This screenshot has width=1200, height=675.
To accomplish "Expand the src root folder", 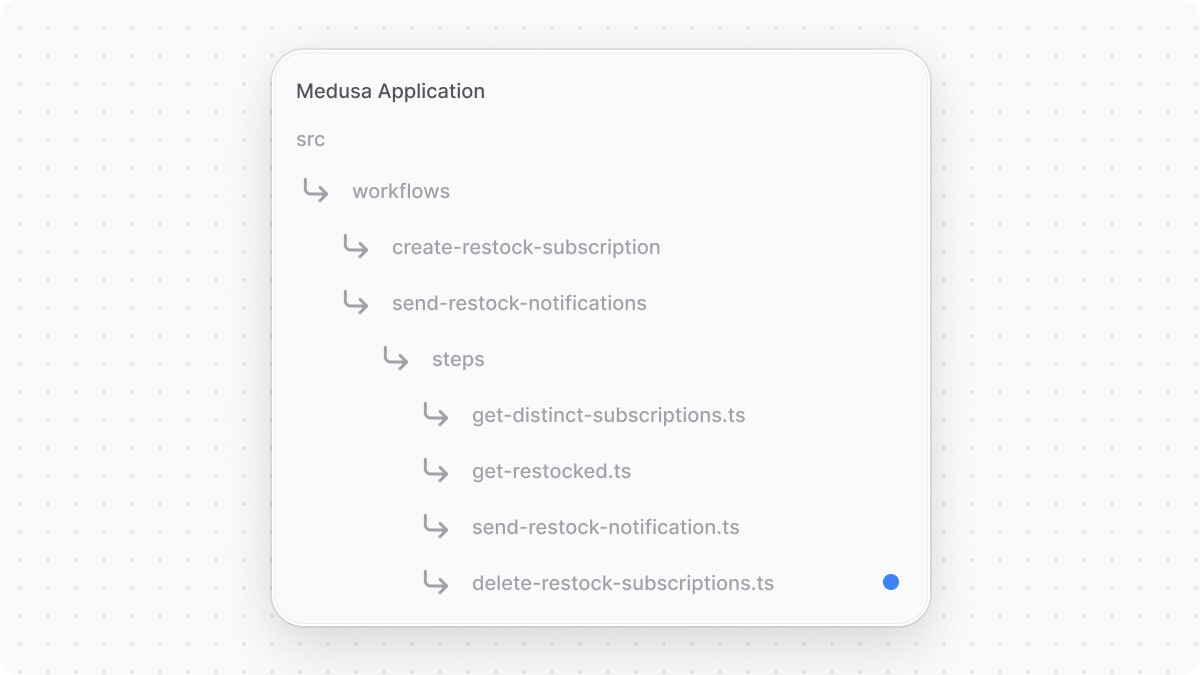I will [310, 139].
